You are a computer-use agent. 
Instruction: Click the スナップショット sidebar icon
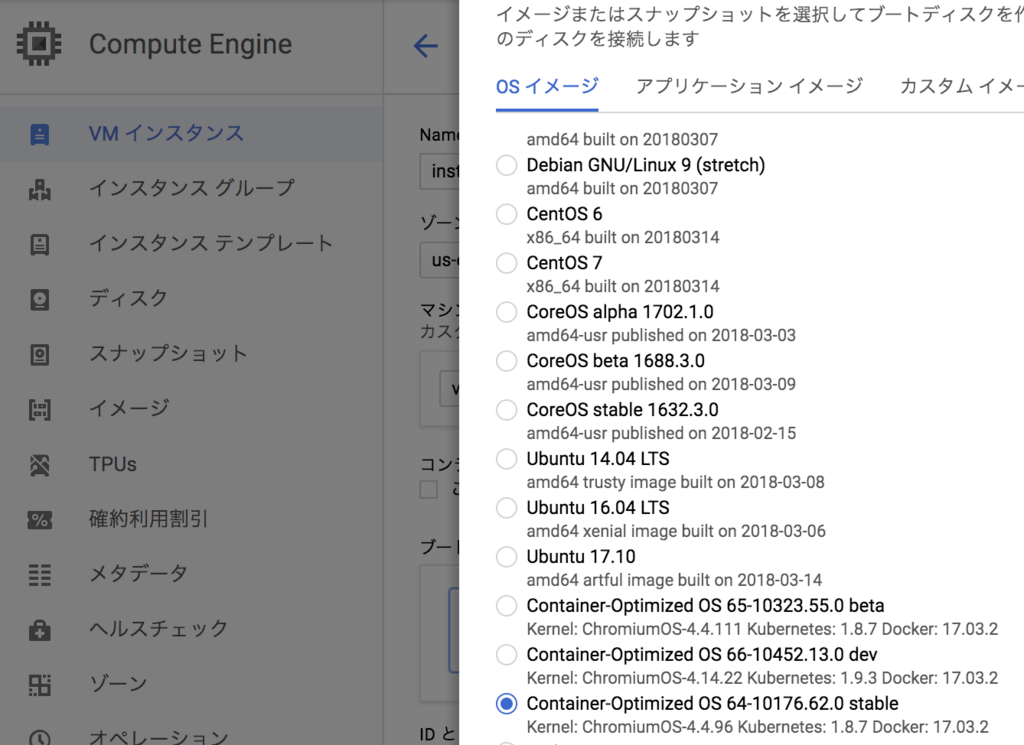click(40, 355)
